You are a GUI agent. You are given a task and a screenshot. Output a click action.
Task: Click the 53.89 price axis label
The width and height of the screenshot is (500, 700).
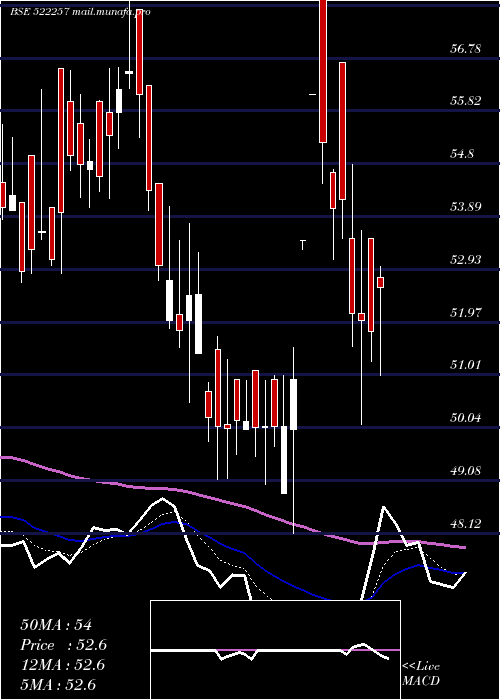coord(466,207)
